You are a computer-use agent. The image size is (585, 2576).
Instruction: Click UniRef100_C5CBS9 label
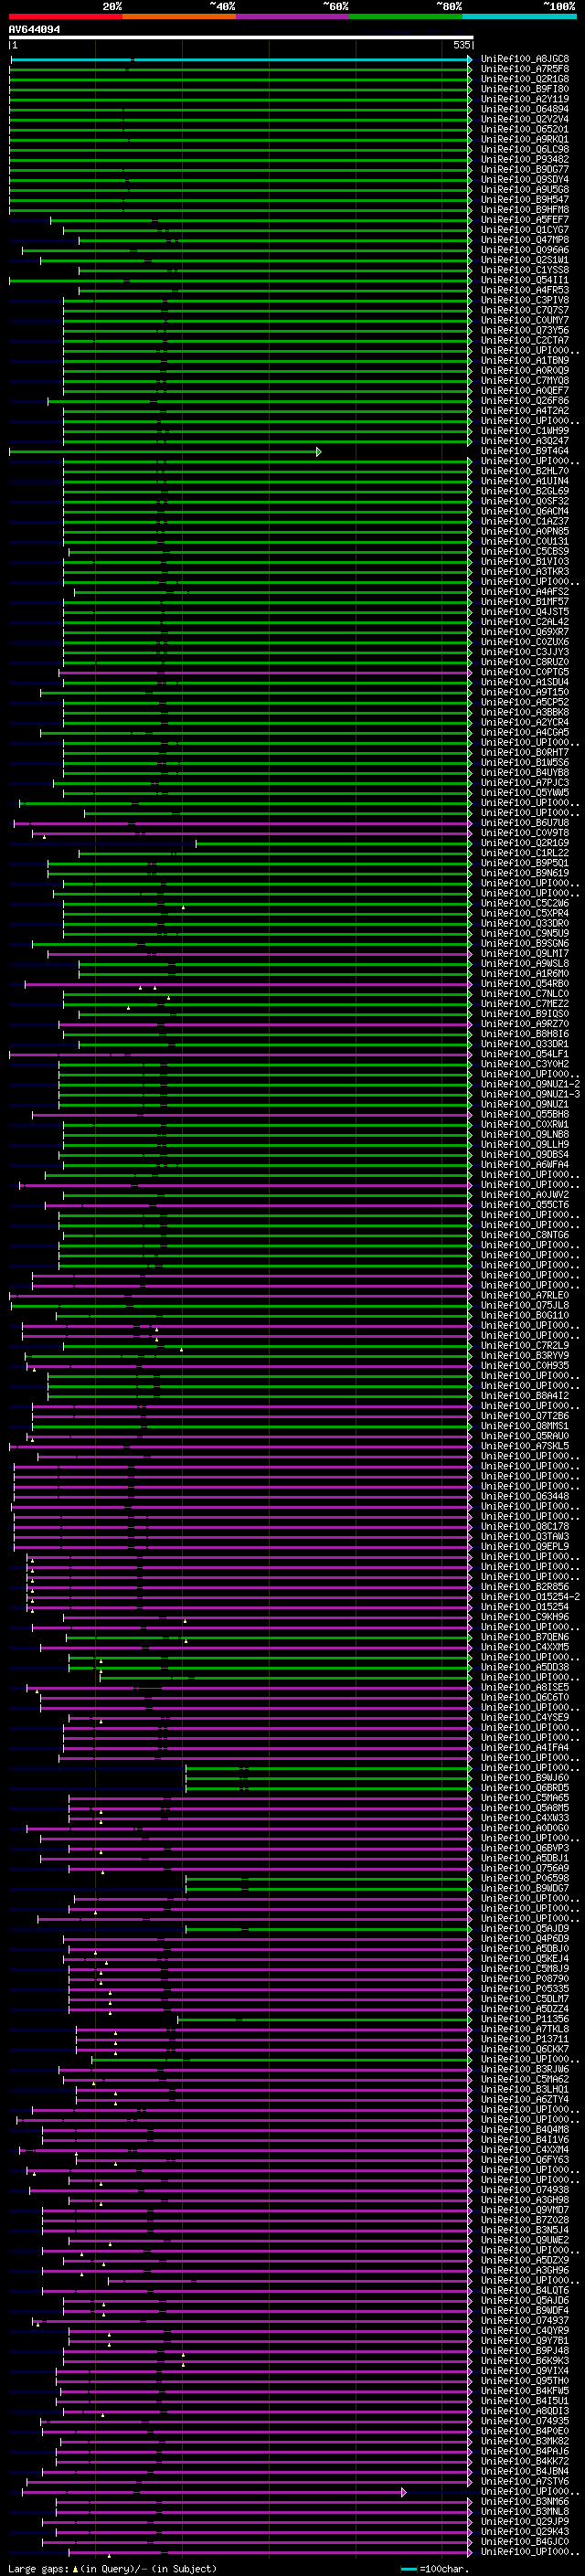[525, 552]
